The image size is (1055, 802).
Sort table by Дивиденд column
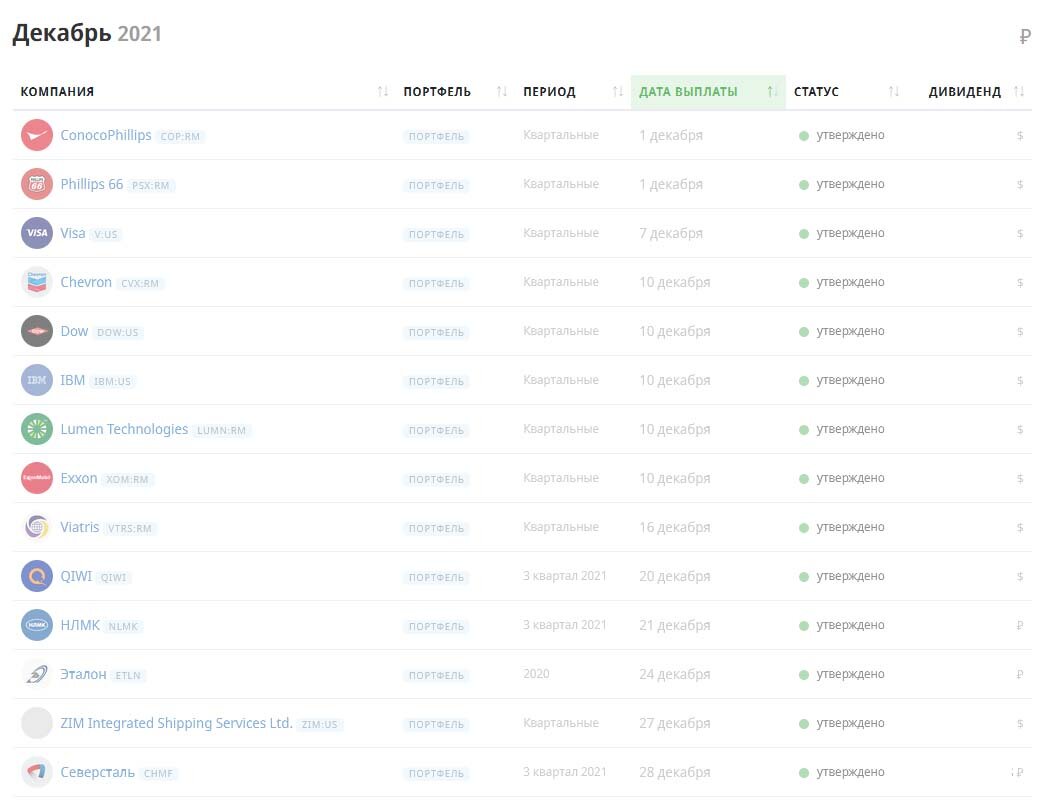(x=1019, y=92)
